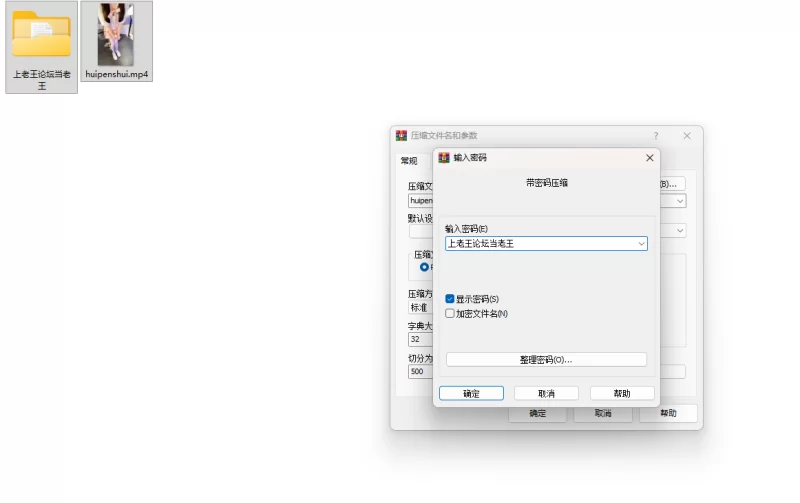Expand the archive name dropdown arrow
This screenshot has height=503, width=800.
click(680, 201)
